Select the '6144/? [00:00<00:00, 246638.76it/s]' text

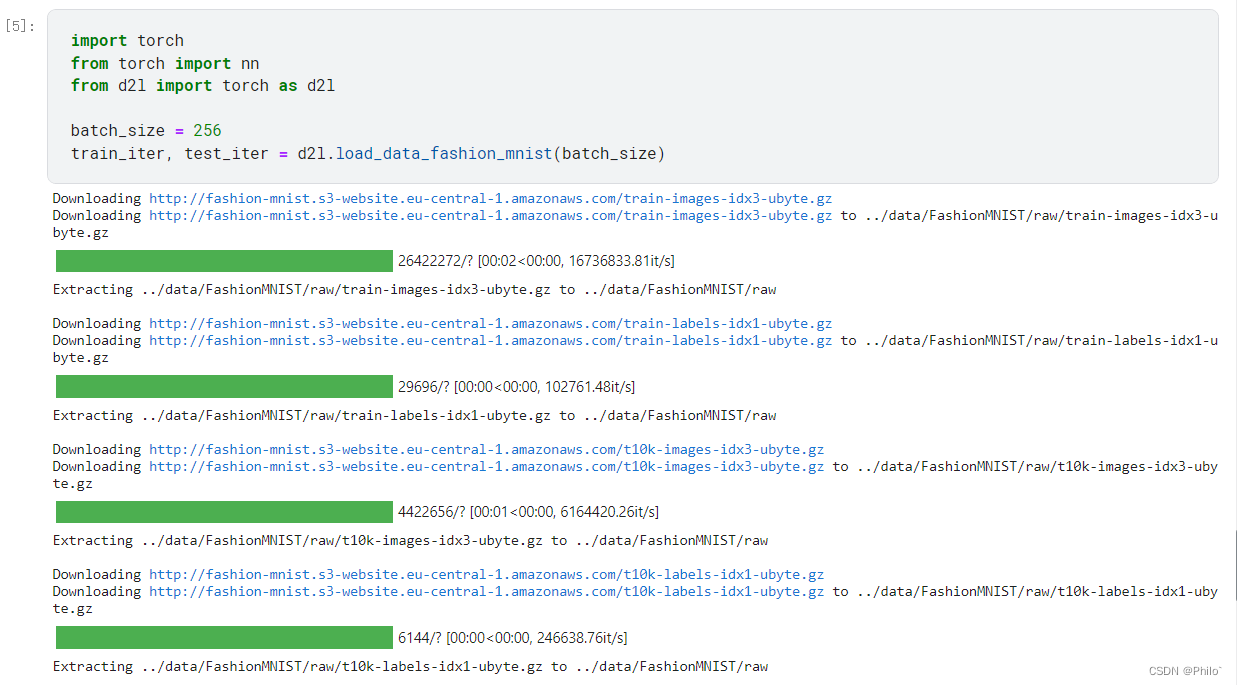pos(513,637)
